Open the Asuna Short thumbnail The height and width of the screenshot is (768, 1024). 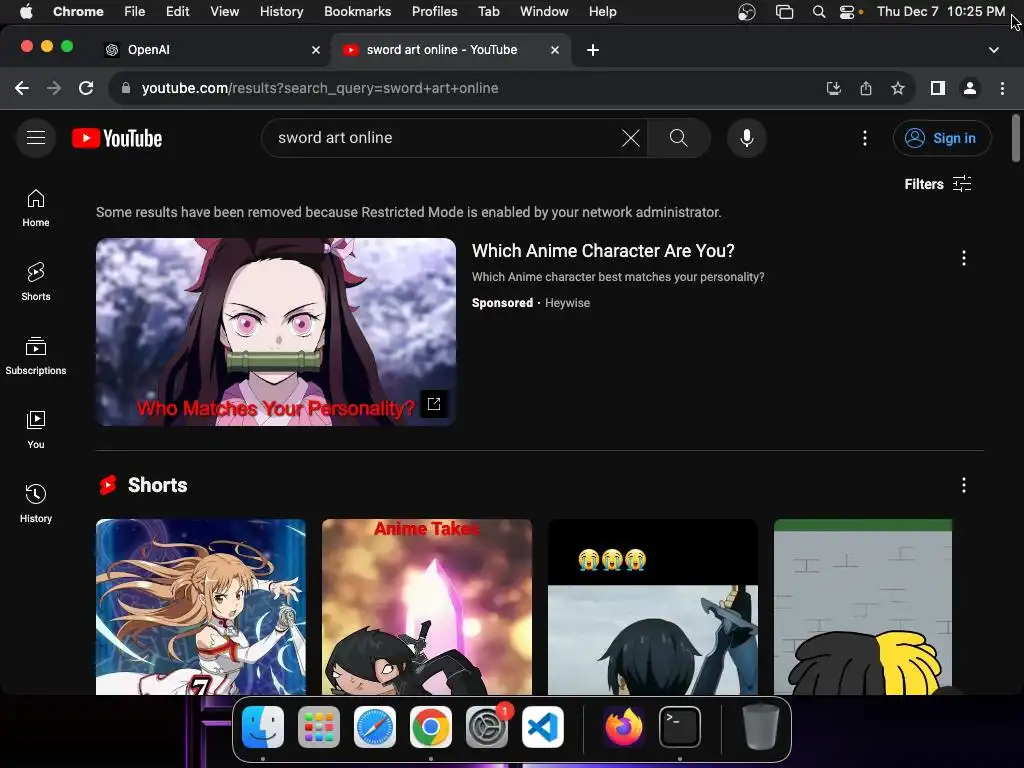pyautogui.click(x=200, y=607)
